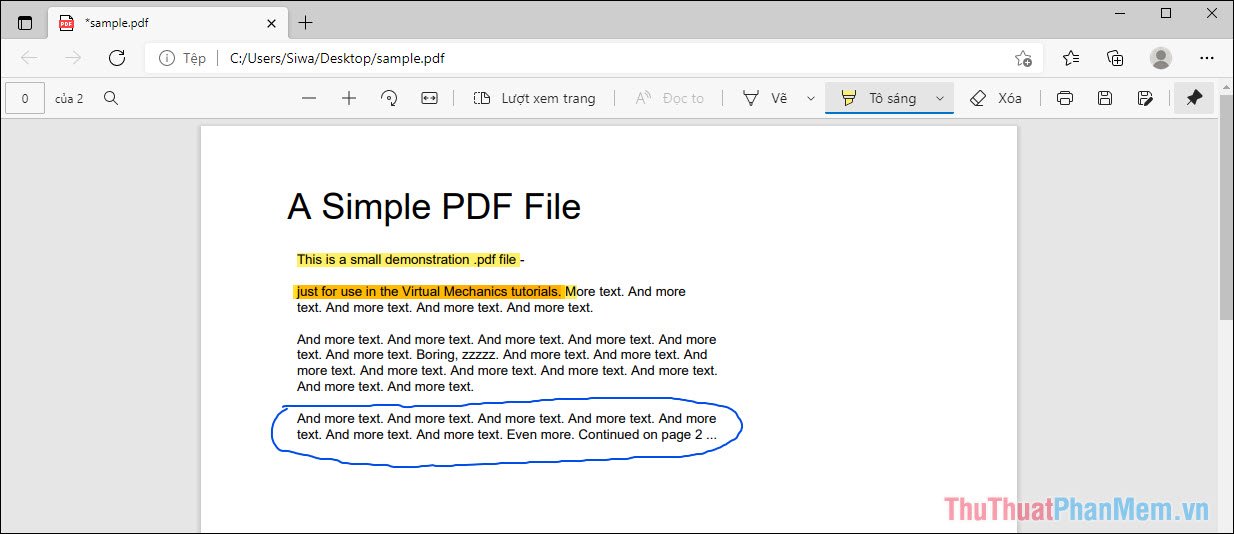The image size is (1234, 534).
Task: Rotate the PDF page
Action: click(x=390, y=98)
